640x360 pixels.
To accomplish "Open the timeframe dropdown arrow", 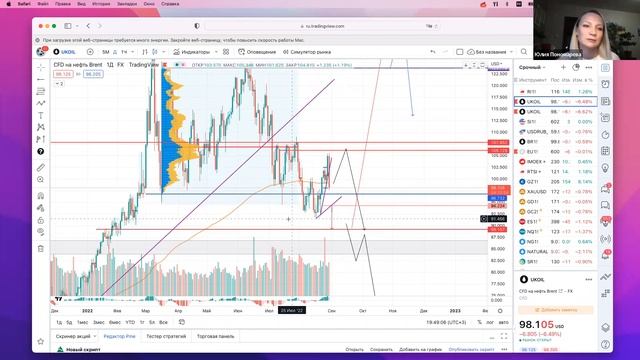I will click(132, 52).
